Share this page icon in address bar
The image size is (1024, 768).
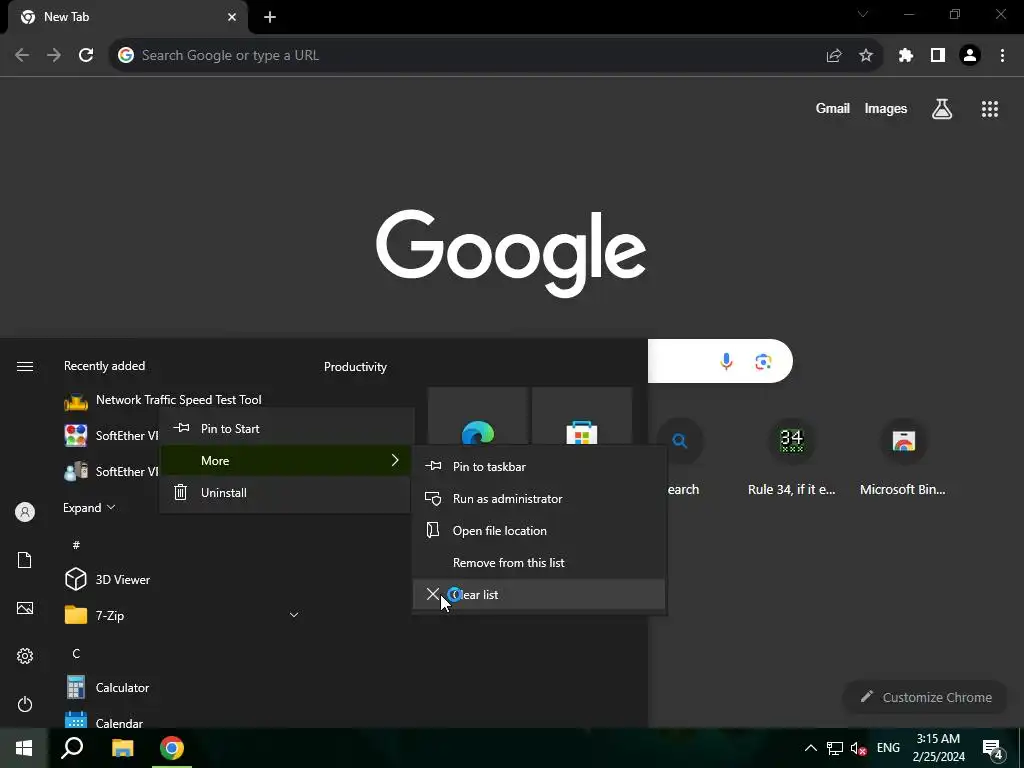pos(833,56)
